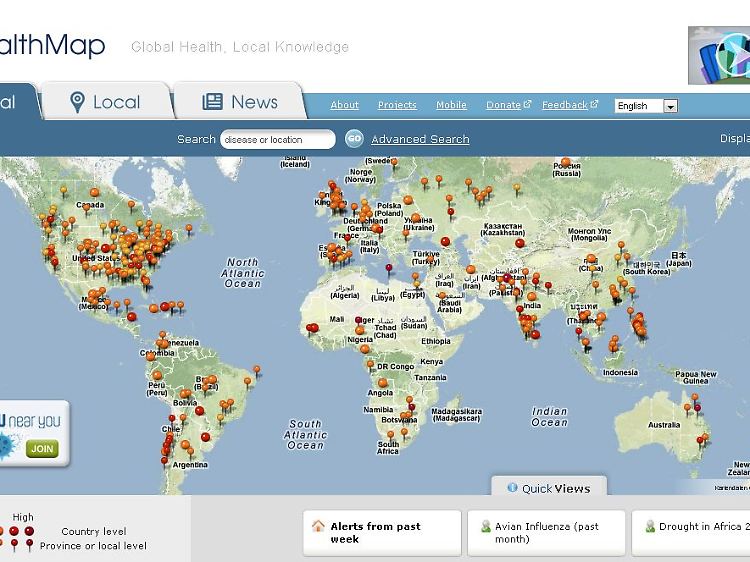750x562 pixels.
Task: Open the Quick Views tab
Action: pyautogui.click(x=549, y=487)
